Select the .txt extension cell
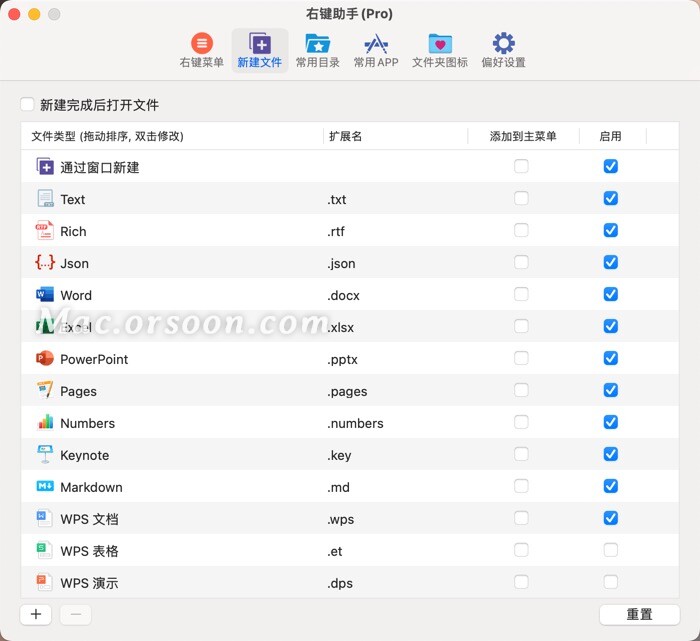Image resolution: width=700 pixels, height=641 pixels. [x=337, y=199]
